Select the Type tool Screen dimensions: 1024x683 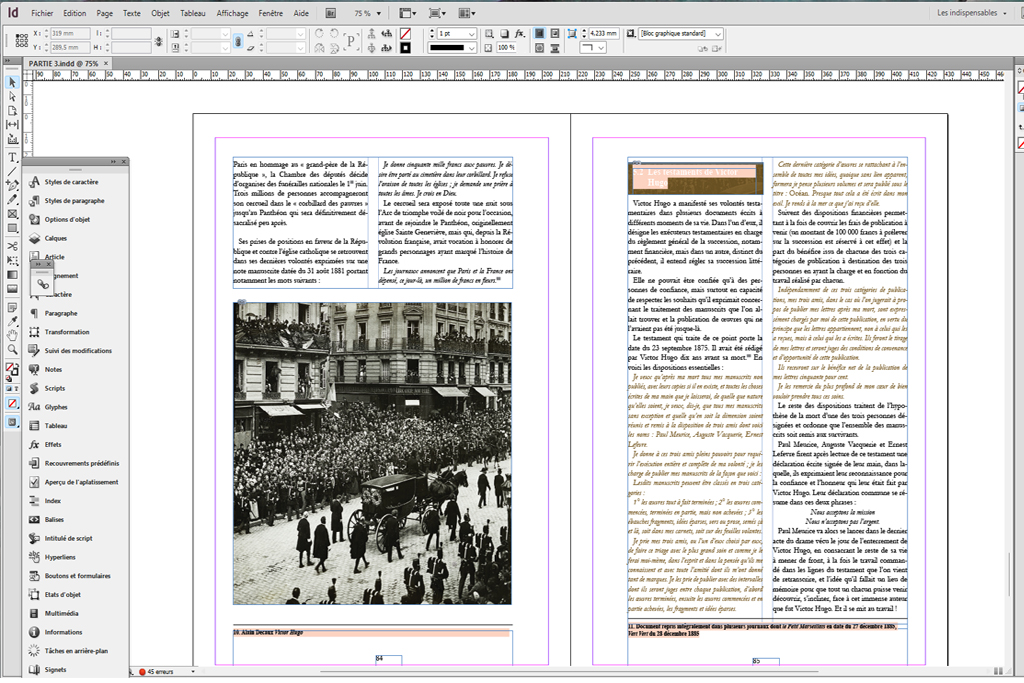click(x=12, y=157)
